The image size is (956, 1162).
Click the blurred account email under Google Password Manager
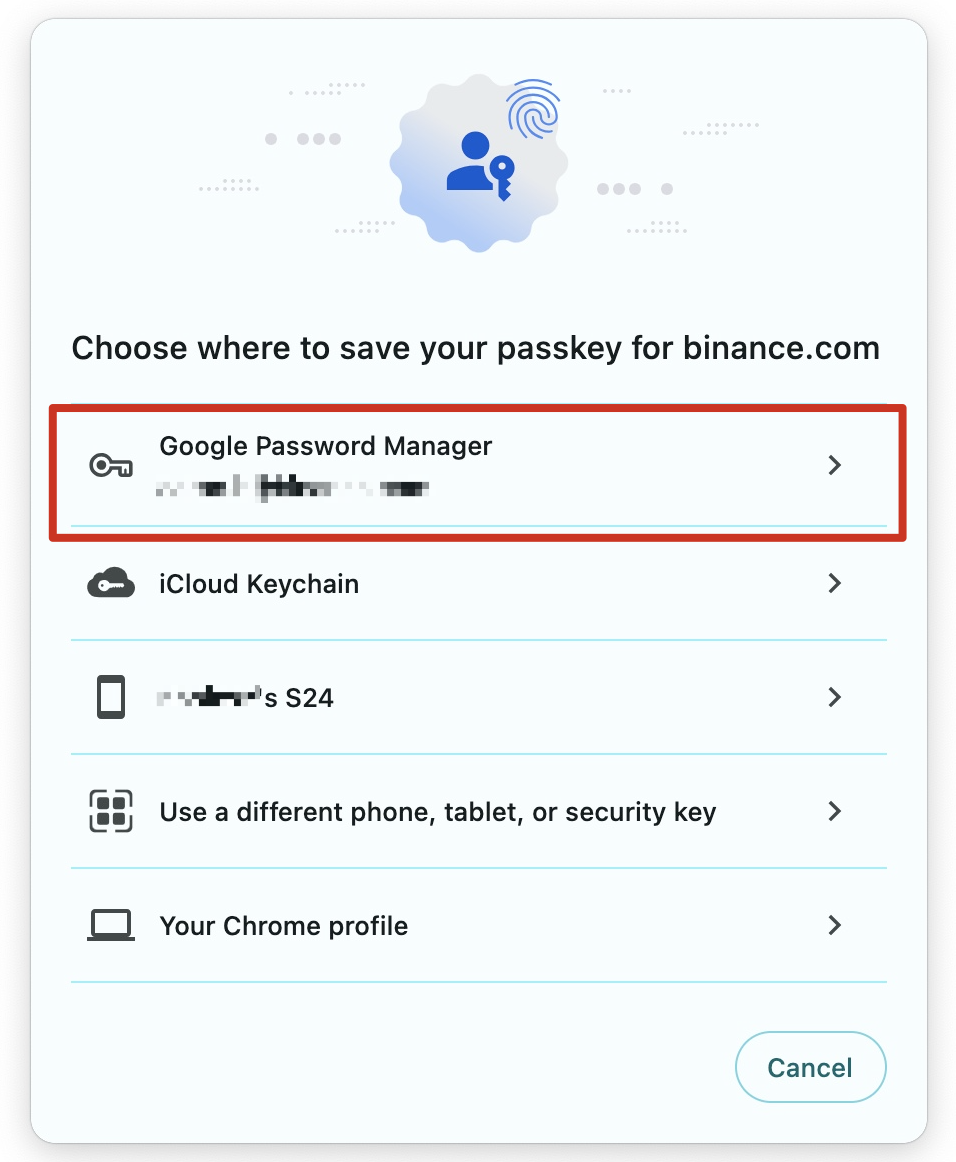tap(293, 489)
